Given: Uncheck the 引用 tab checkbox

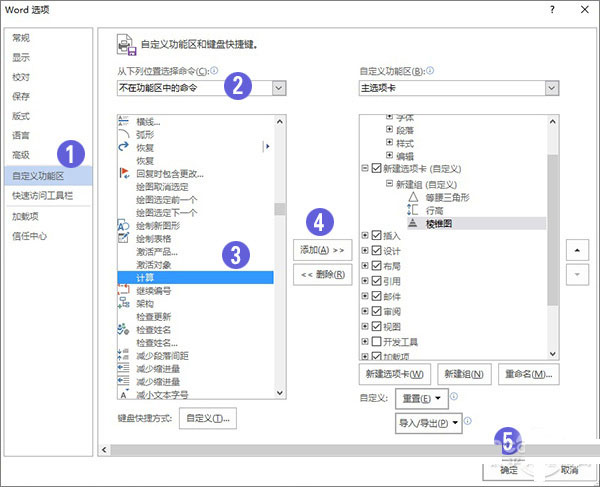Looking at the screenshot, I should [377, 280].
